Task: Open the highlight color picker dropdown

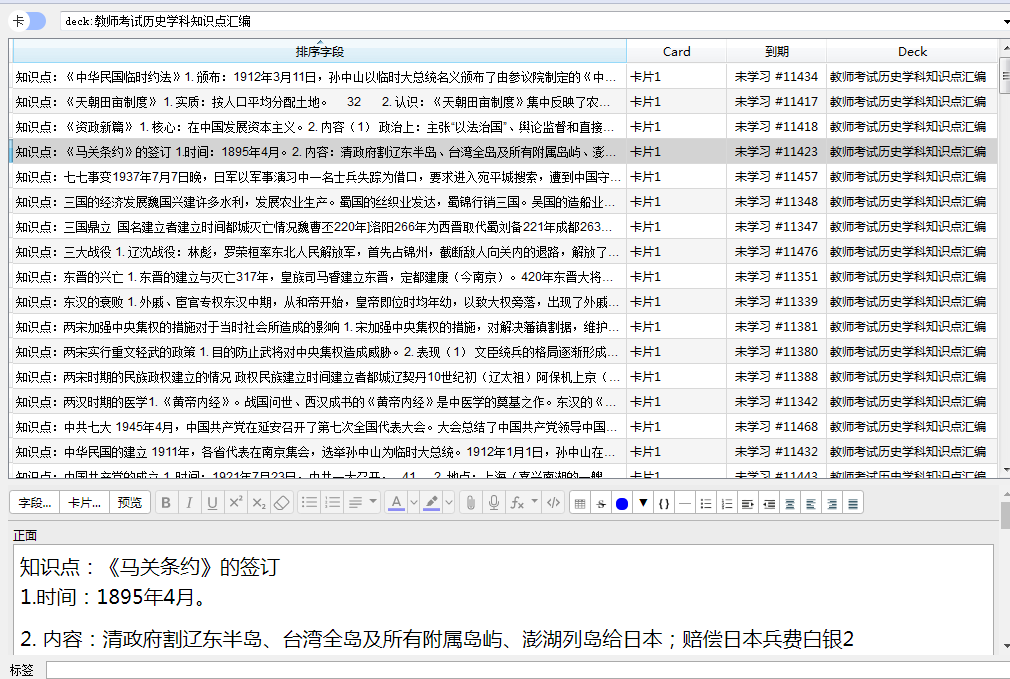Action: pyautogui.click(x=449, y=503)
